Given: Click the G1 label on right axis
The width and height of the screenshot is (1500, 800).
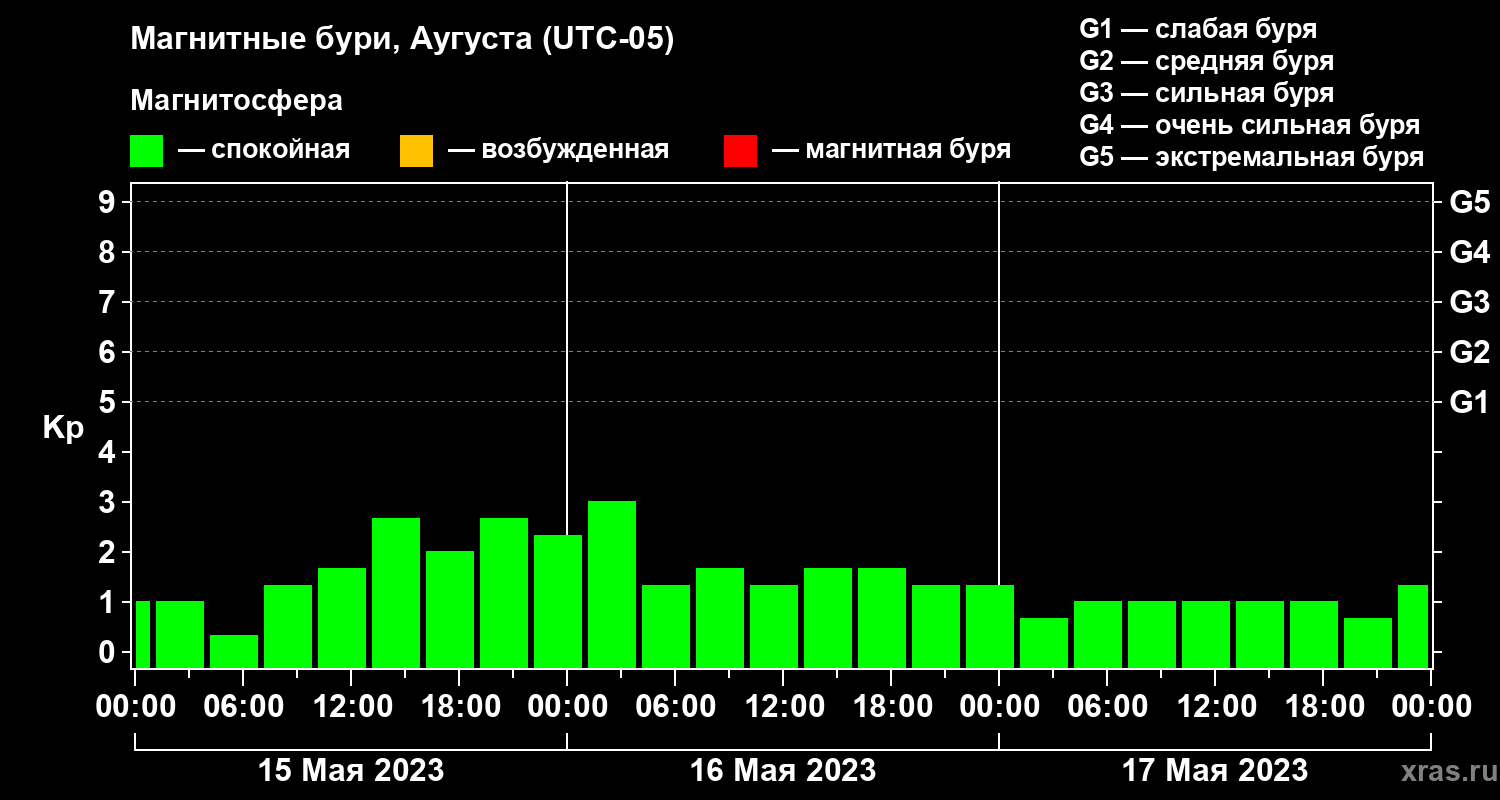Looking at the screenshot, I should pos(1469,402).
